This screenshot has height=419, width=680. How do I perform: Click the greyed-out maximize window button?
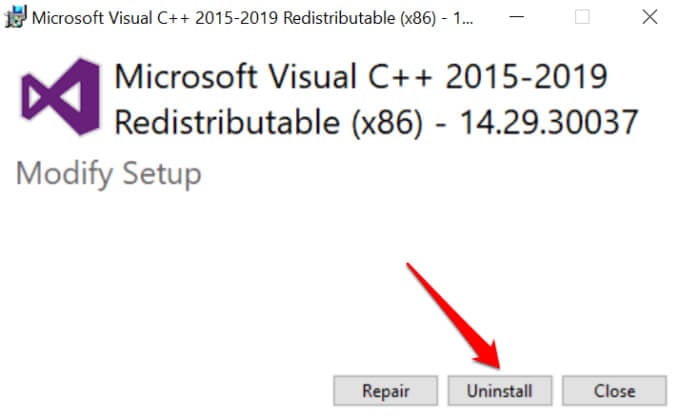point(582,17)
